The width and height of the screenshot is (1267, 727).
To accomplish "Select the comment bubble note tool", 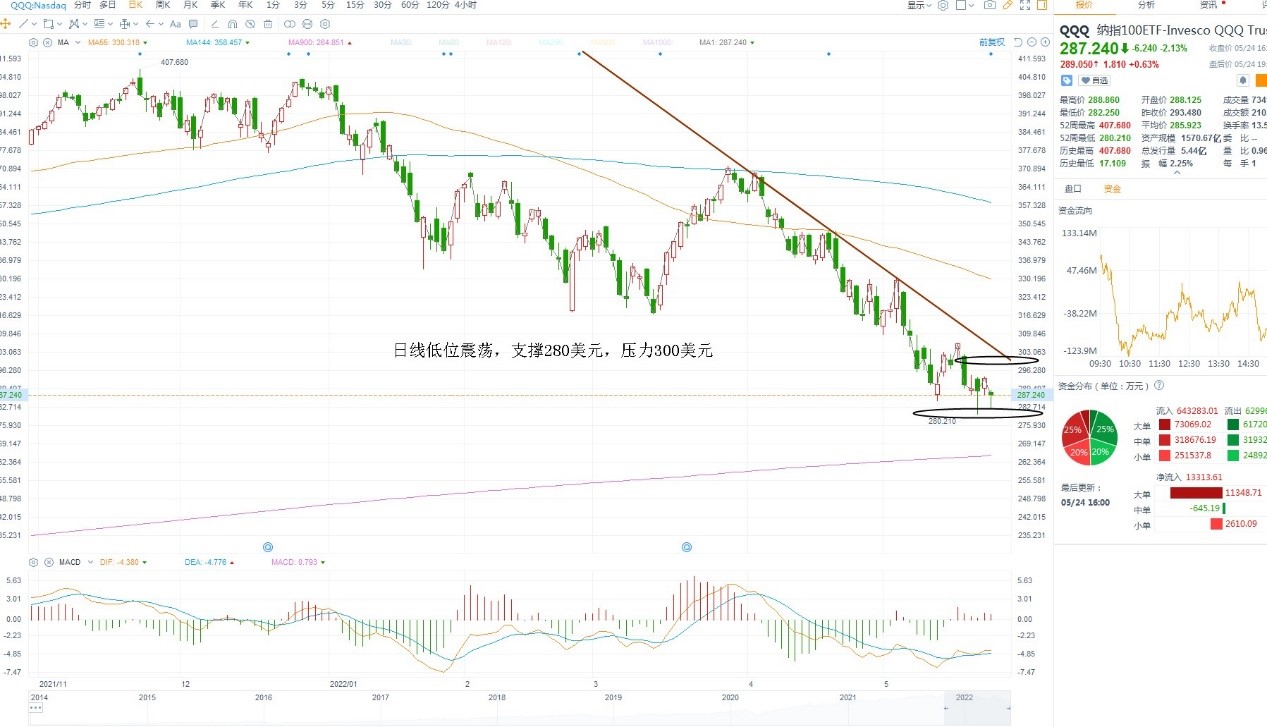I will click(x=193, y=24).
